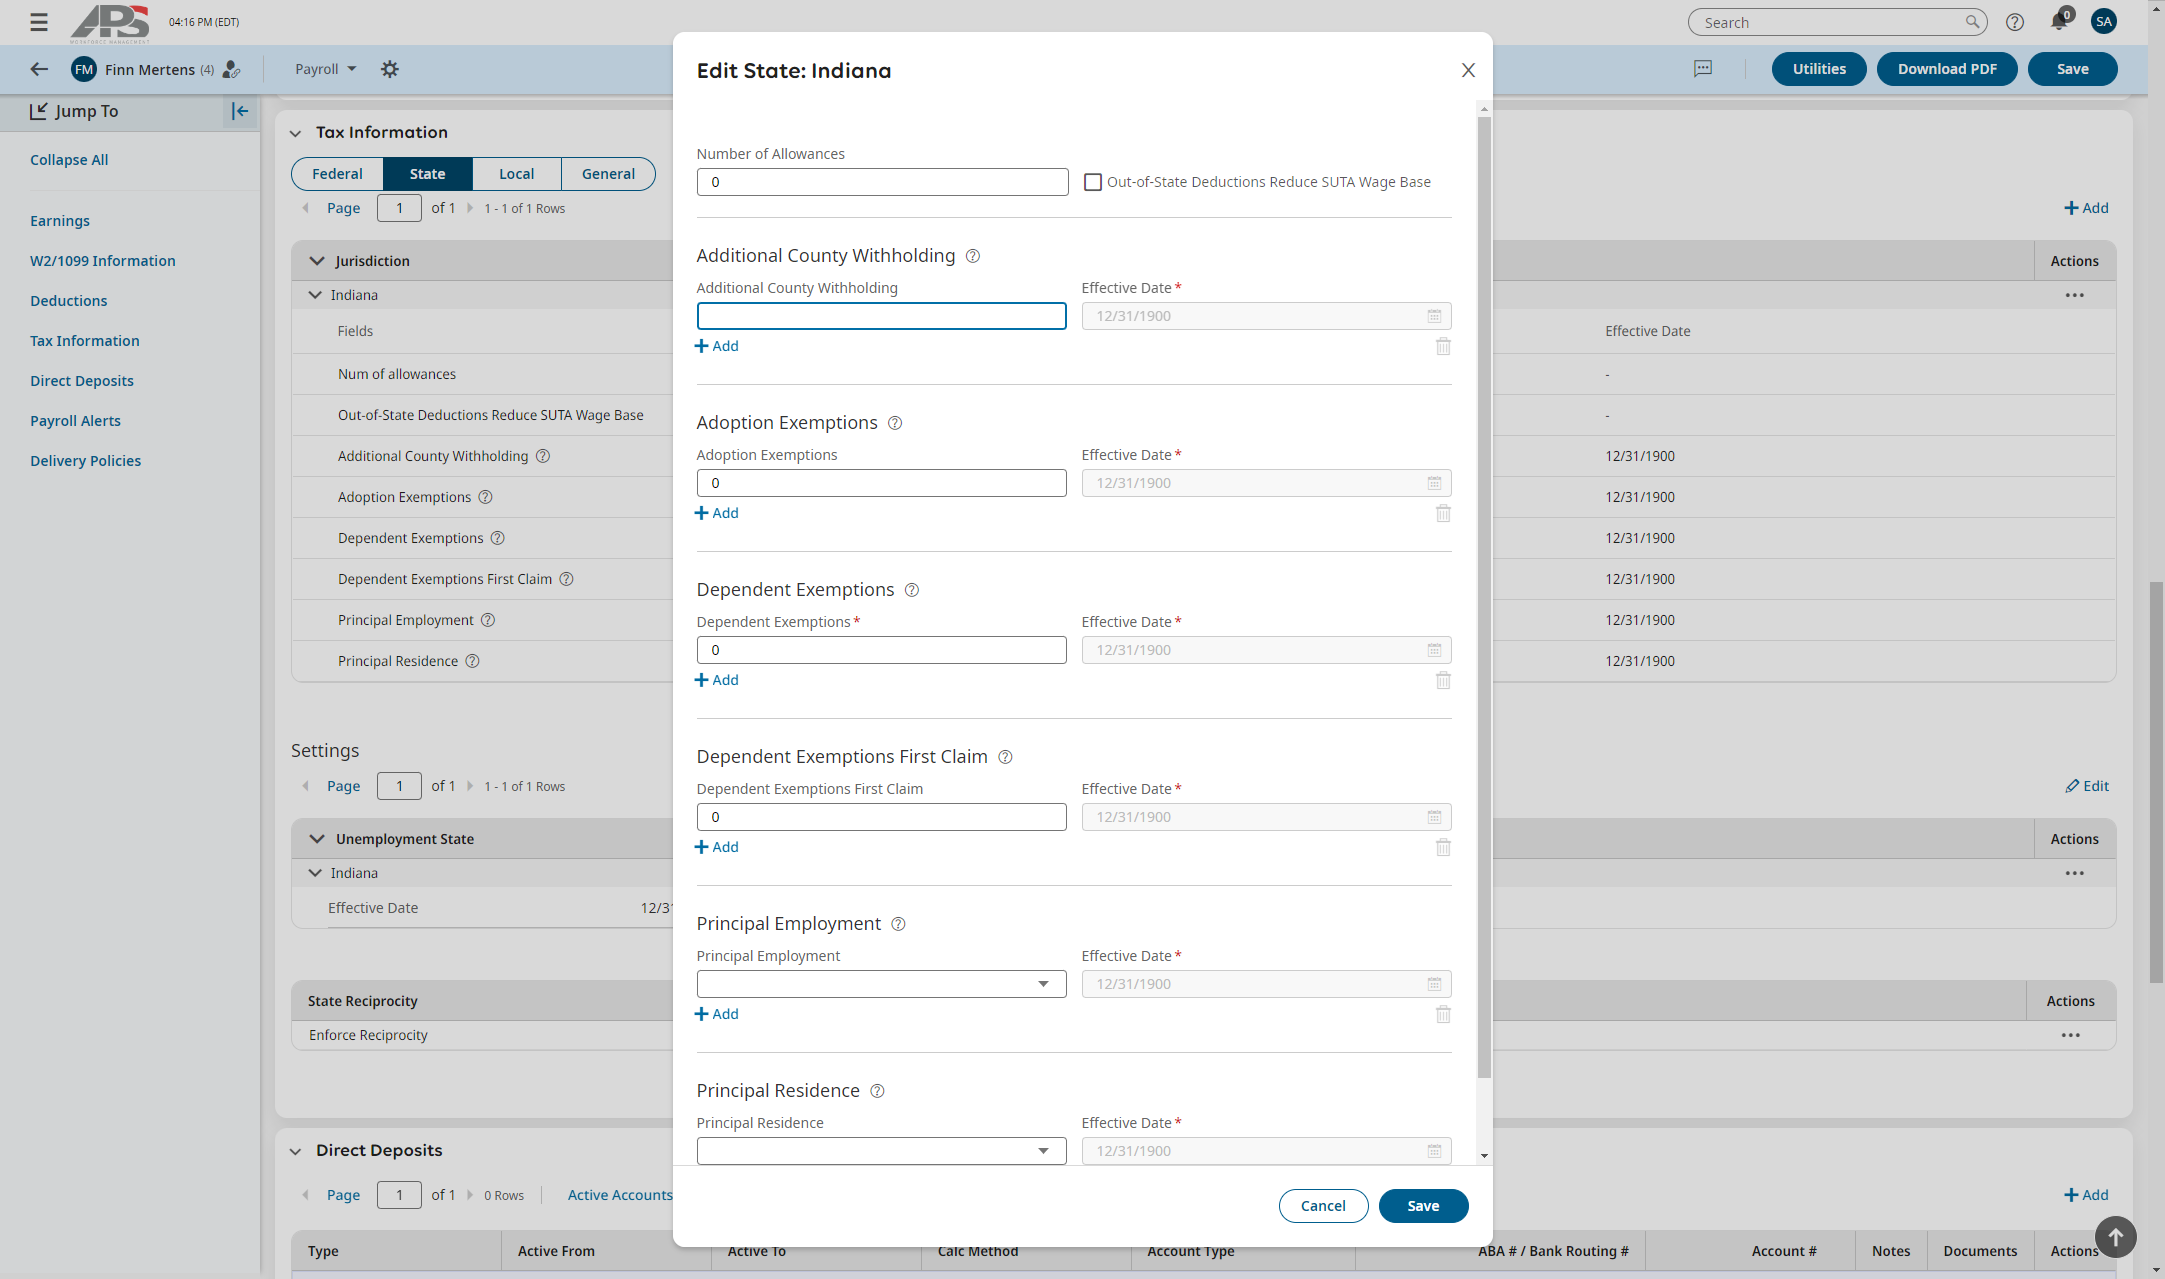The height and width of the screenshot is (1279, 2165).
Task: Collapse the Jump To sidebar panel
Action: coord(240,111)
